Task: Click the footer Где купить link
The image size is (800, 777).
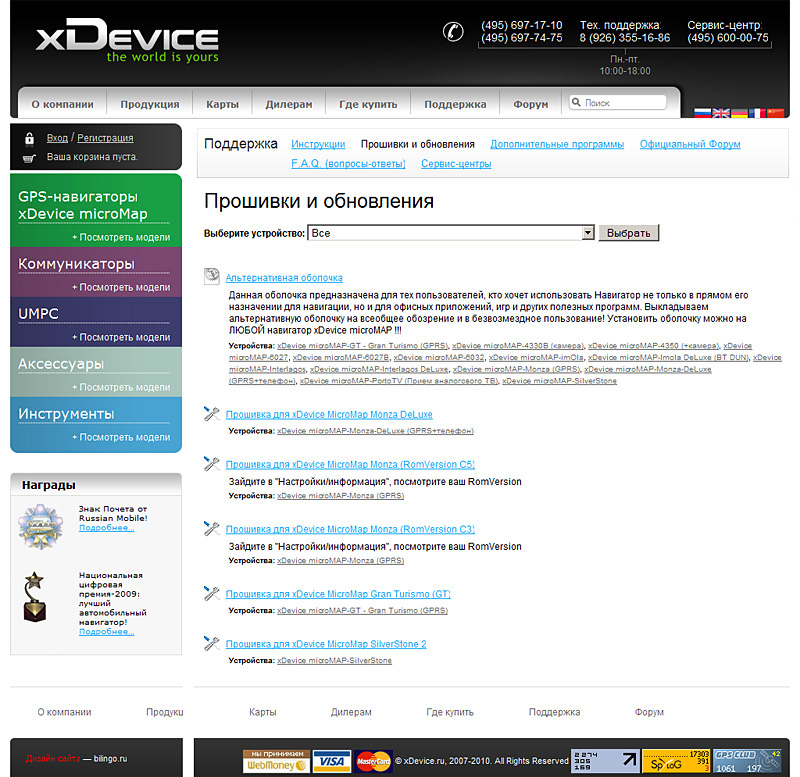Action: point(450,712)
